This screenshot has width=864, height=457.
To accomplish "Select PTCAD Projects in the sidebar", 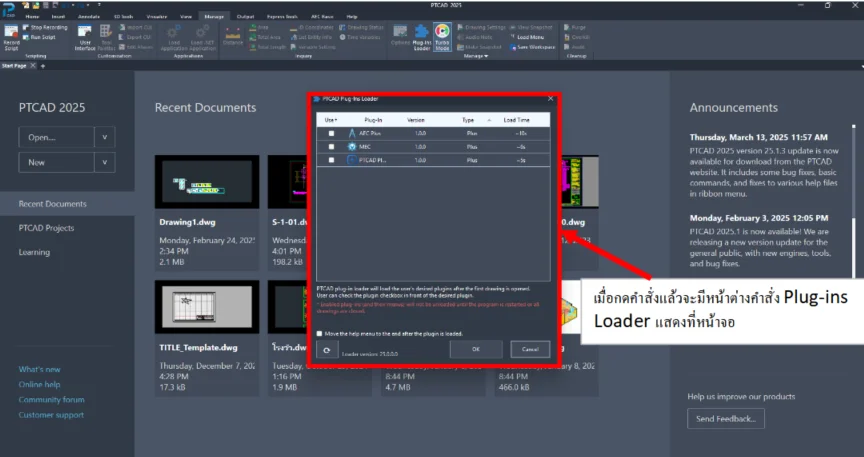I will tap(46, 228).
